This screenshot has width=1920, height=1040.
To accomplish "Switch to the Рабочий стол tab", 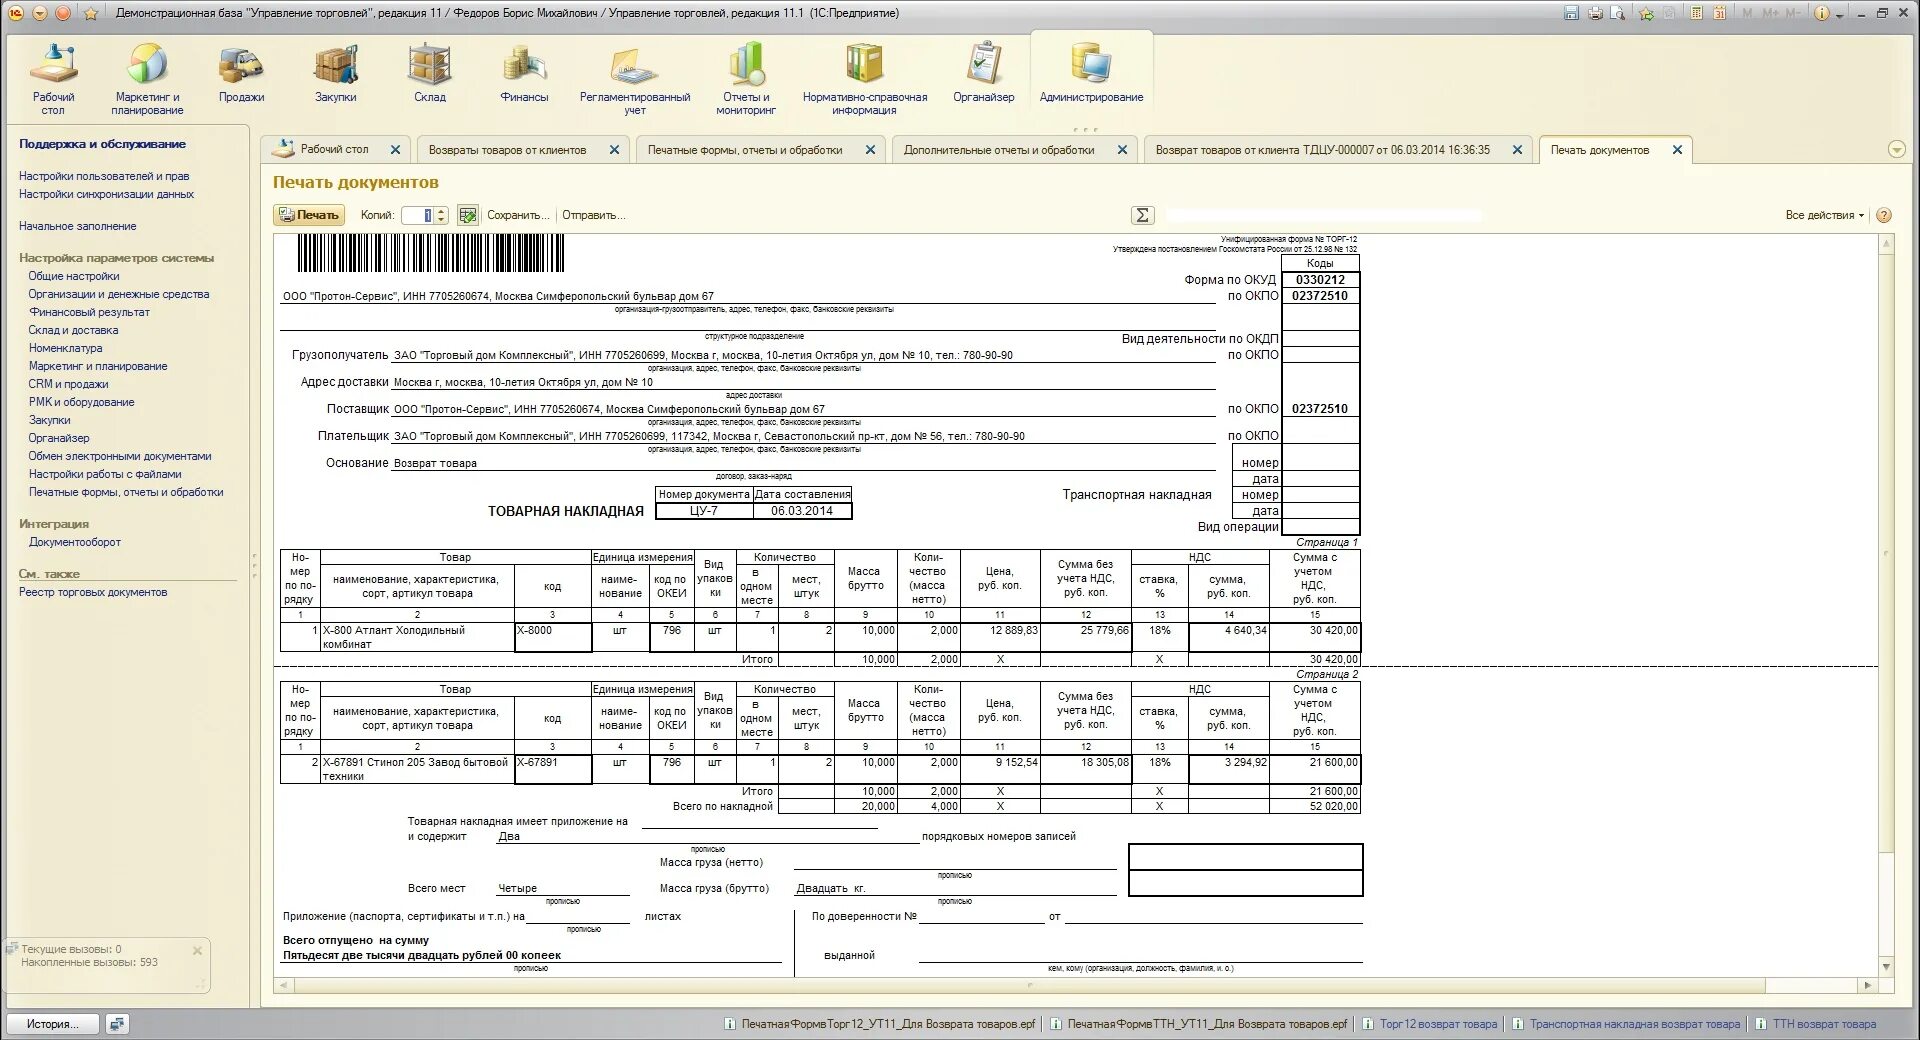I will pos(334,149).
